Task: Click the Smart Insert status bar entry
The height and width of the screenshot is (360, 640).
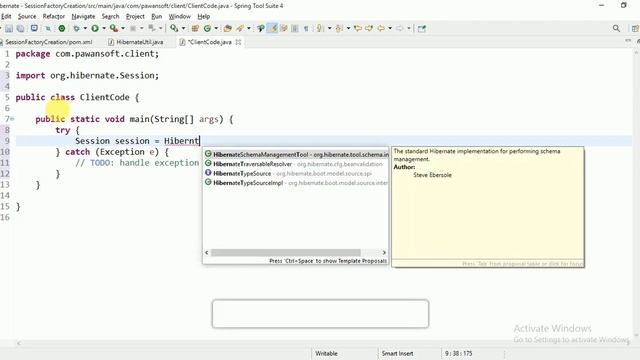Action: (x=397, y=353)
